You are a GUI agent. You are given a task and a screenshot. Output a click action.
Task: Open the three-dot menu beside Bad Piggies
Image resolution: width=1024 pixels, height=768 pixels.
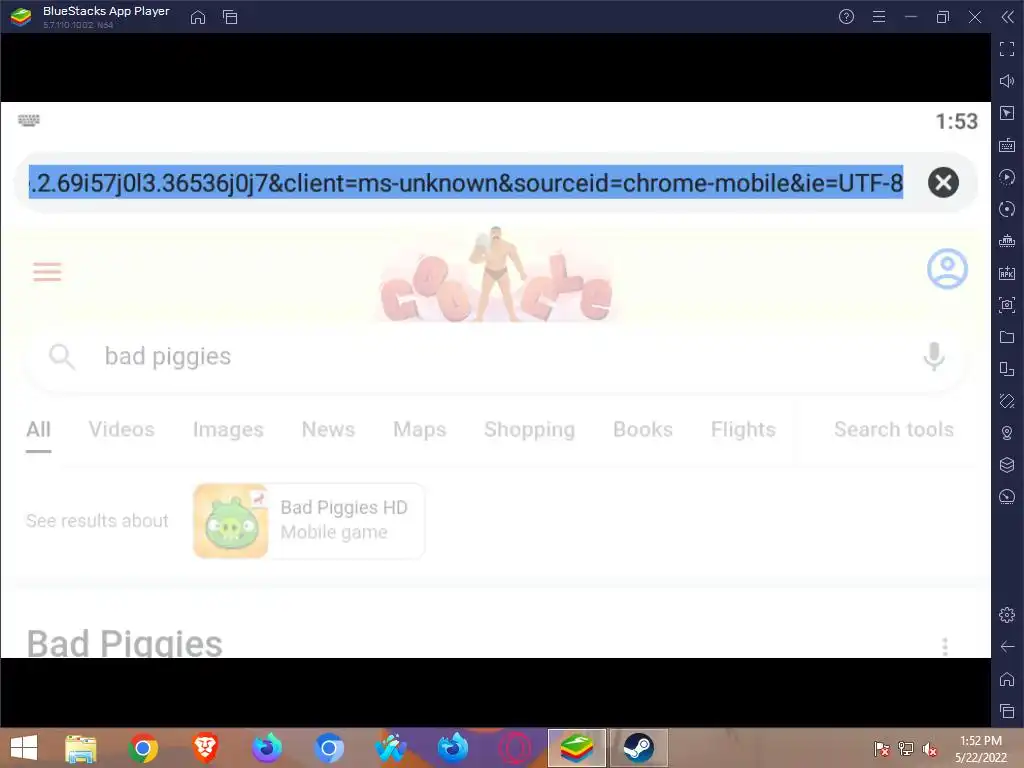point(944,646)
